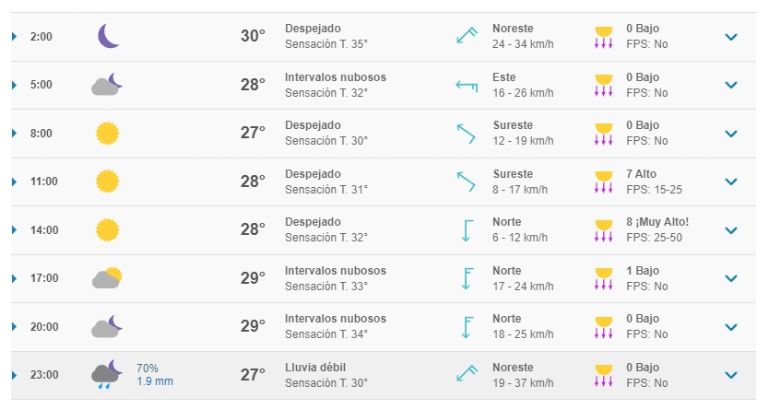The width and height of the screenshot is (768, 409).
Task: Select the 5:00 Intervalos nubosos description
Action: coord(336,77)
